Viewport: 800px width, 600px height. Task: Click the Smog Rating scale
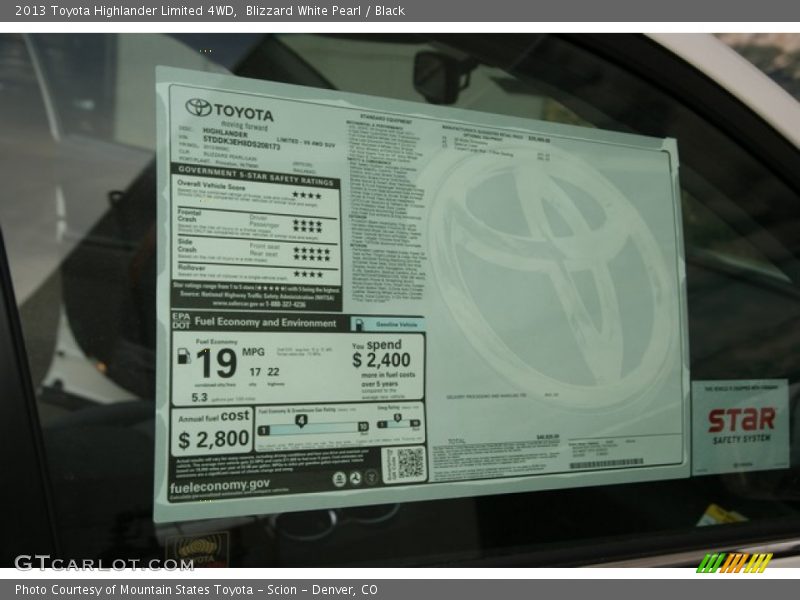(x=398, y=421)
